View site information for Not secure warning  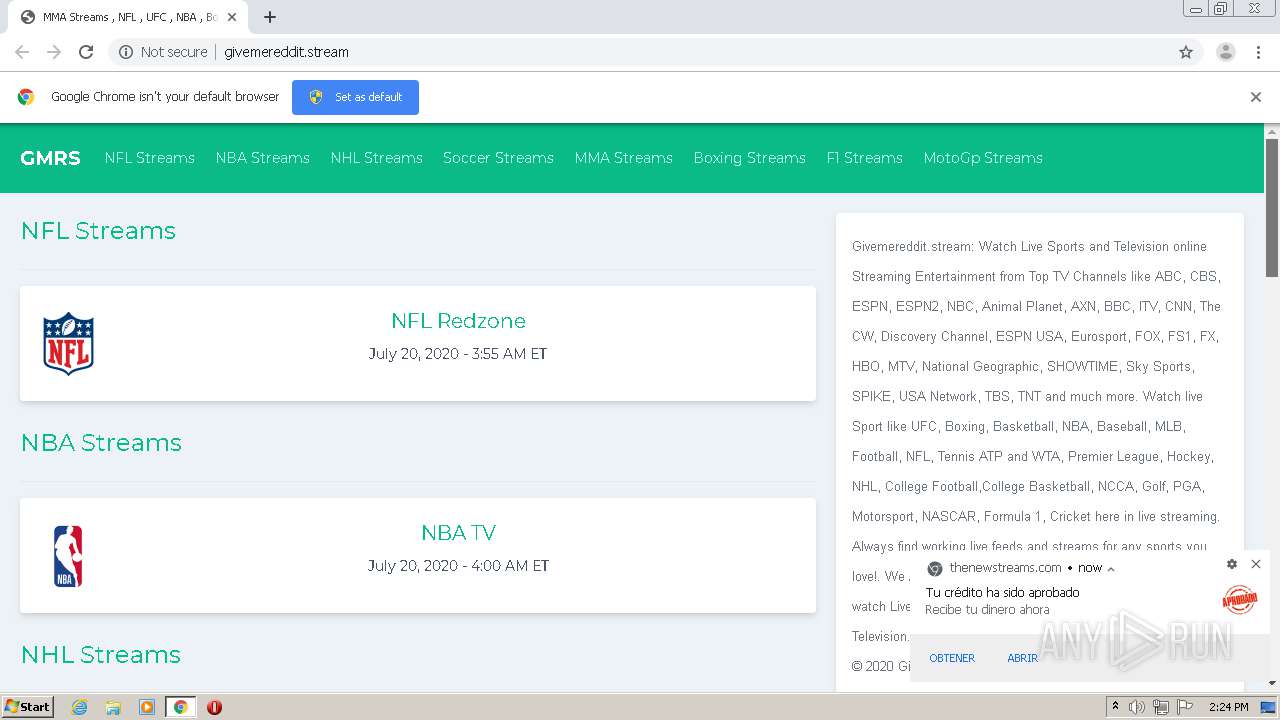[x=163, y=52]
